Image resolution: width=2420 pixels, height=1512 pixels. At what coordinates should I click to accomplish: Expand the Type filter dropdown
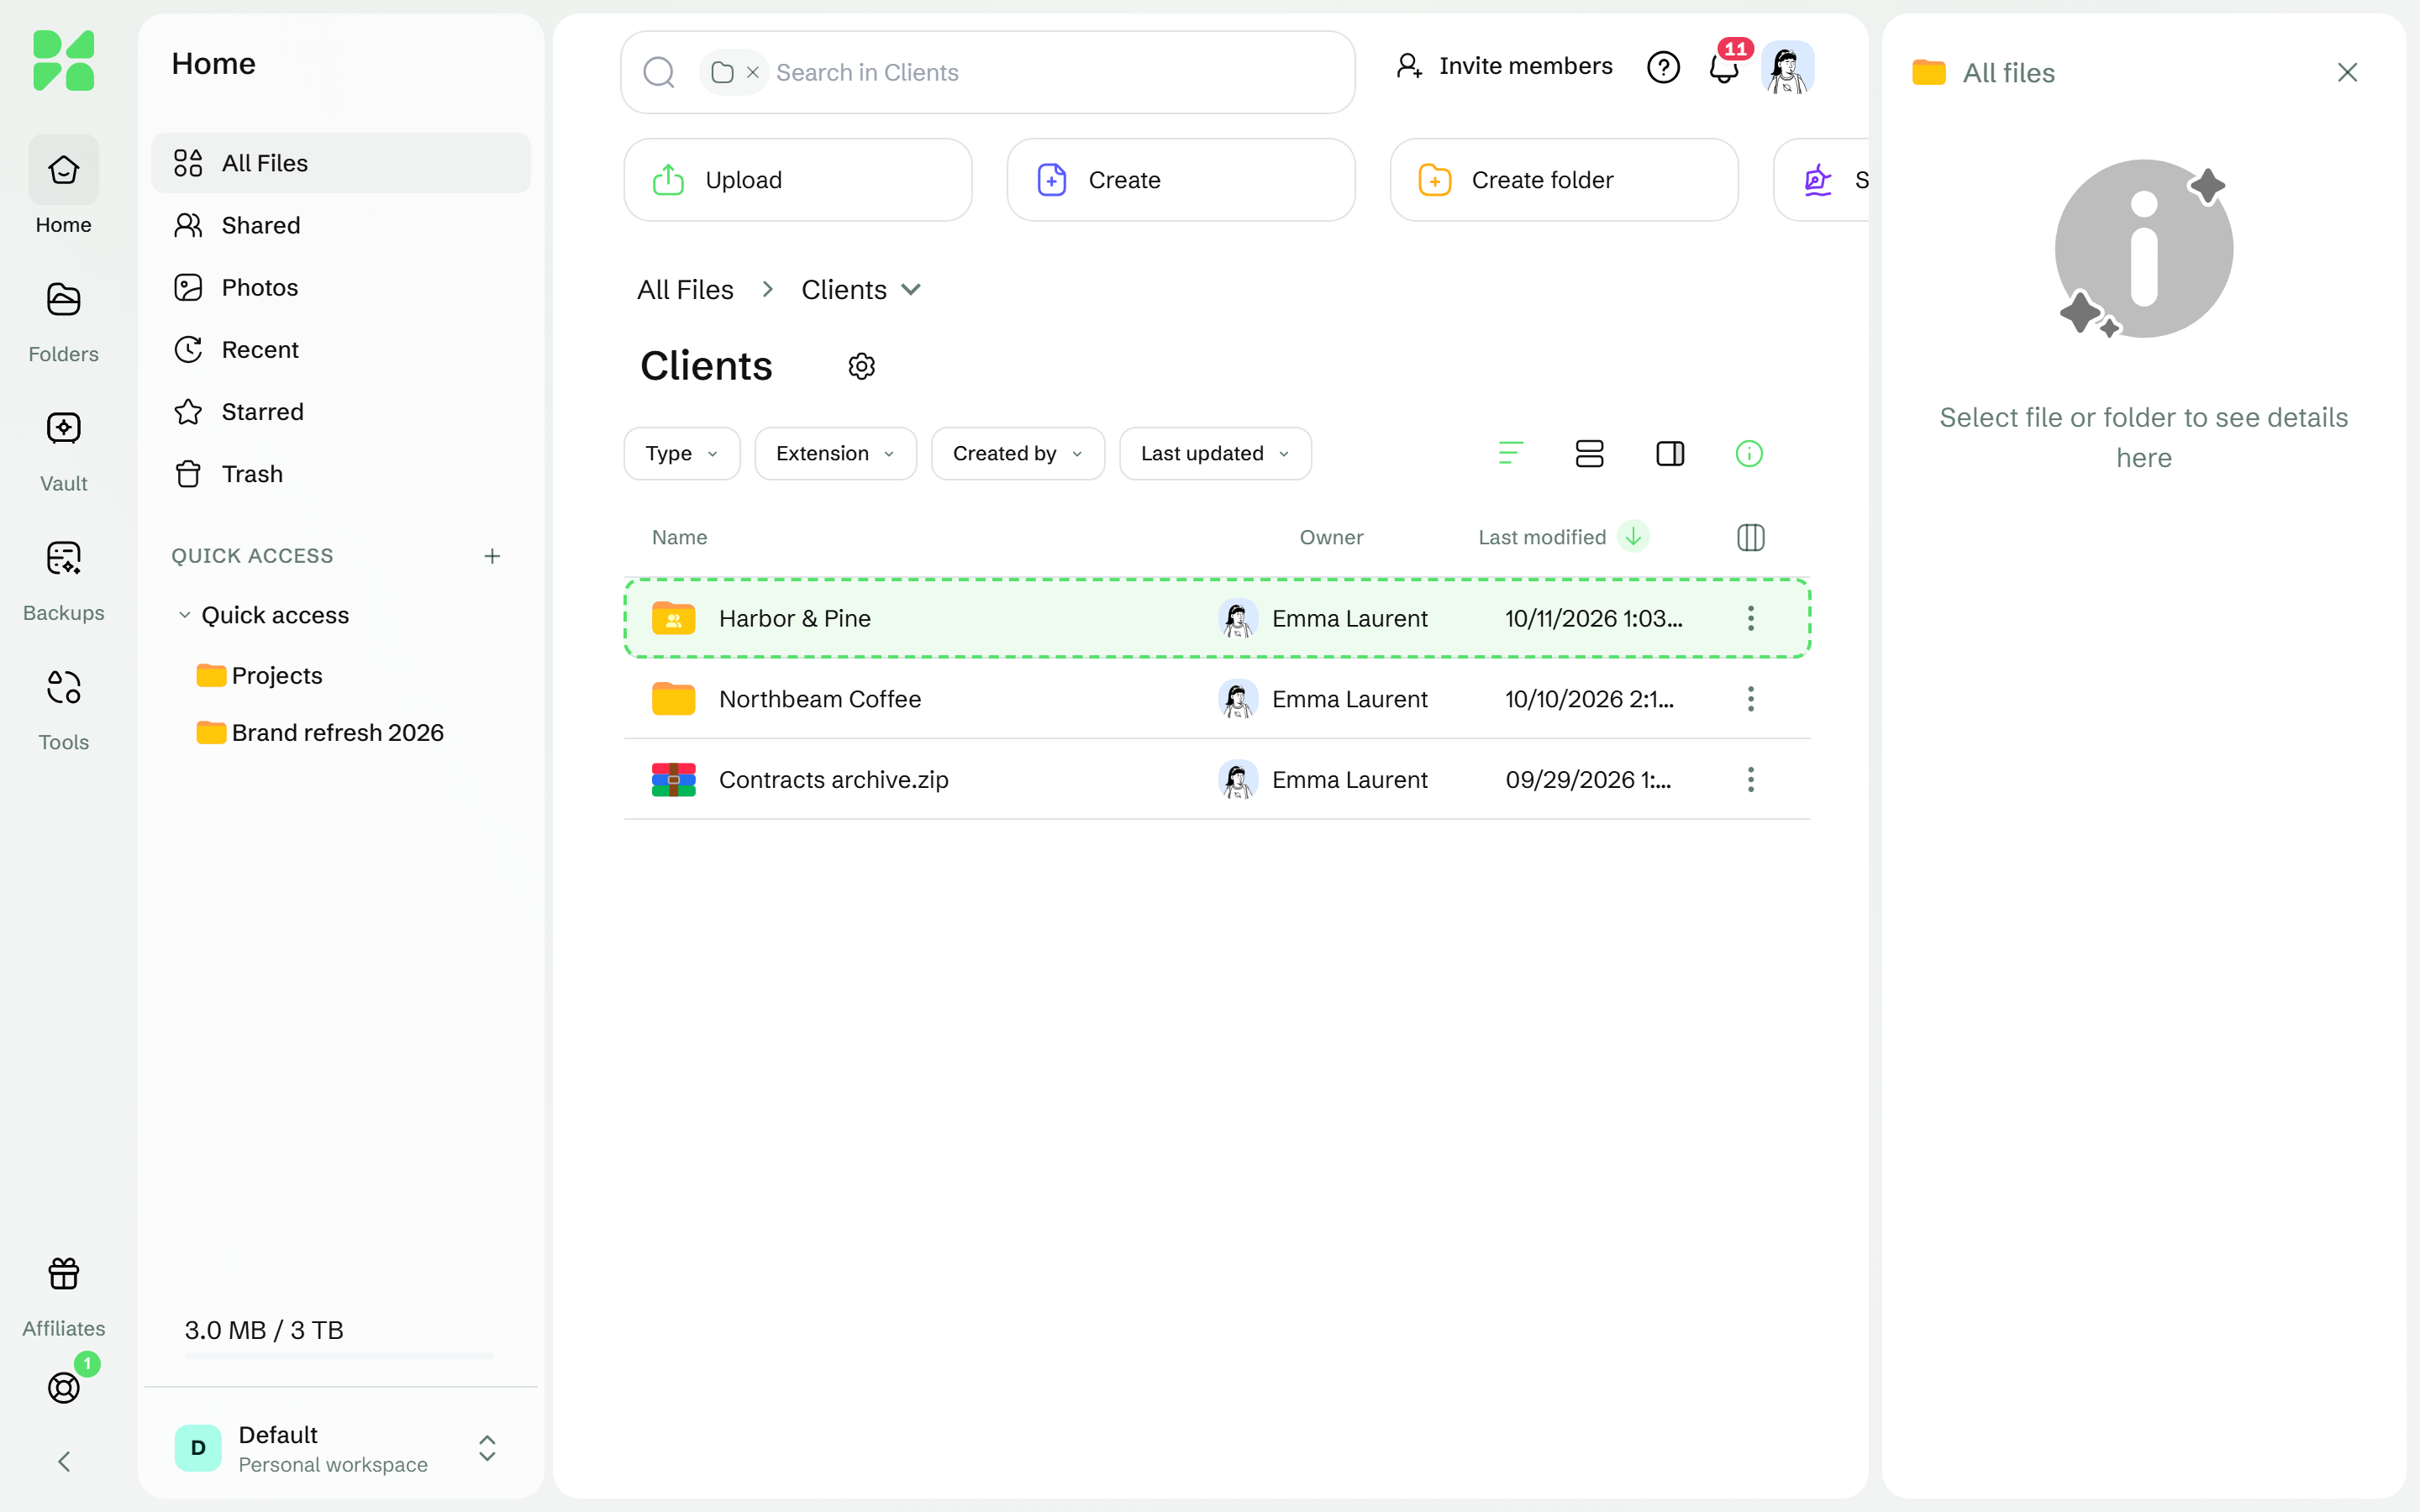pos(681,454)
